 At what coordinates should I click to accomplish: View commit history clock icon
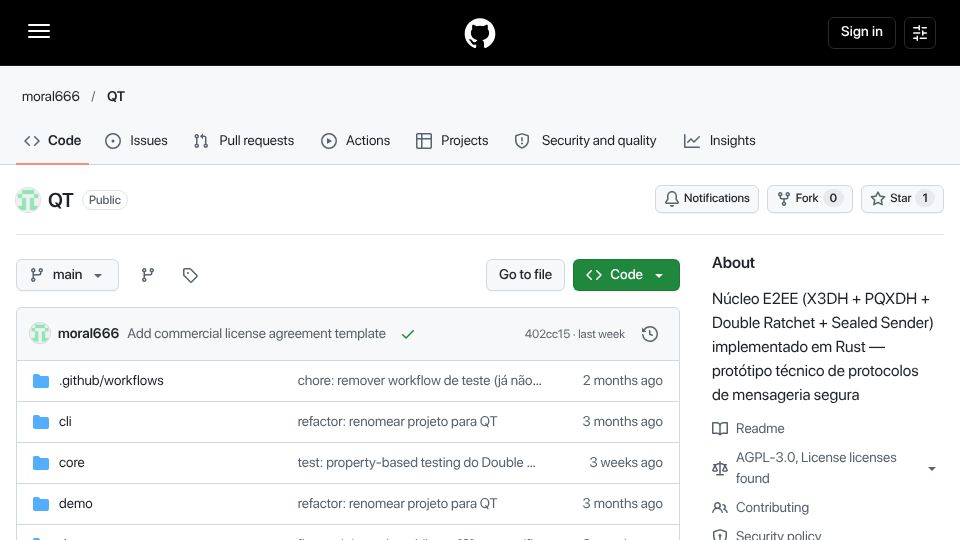(650, 334)
